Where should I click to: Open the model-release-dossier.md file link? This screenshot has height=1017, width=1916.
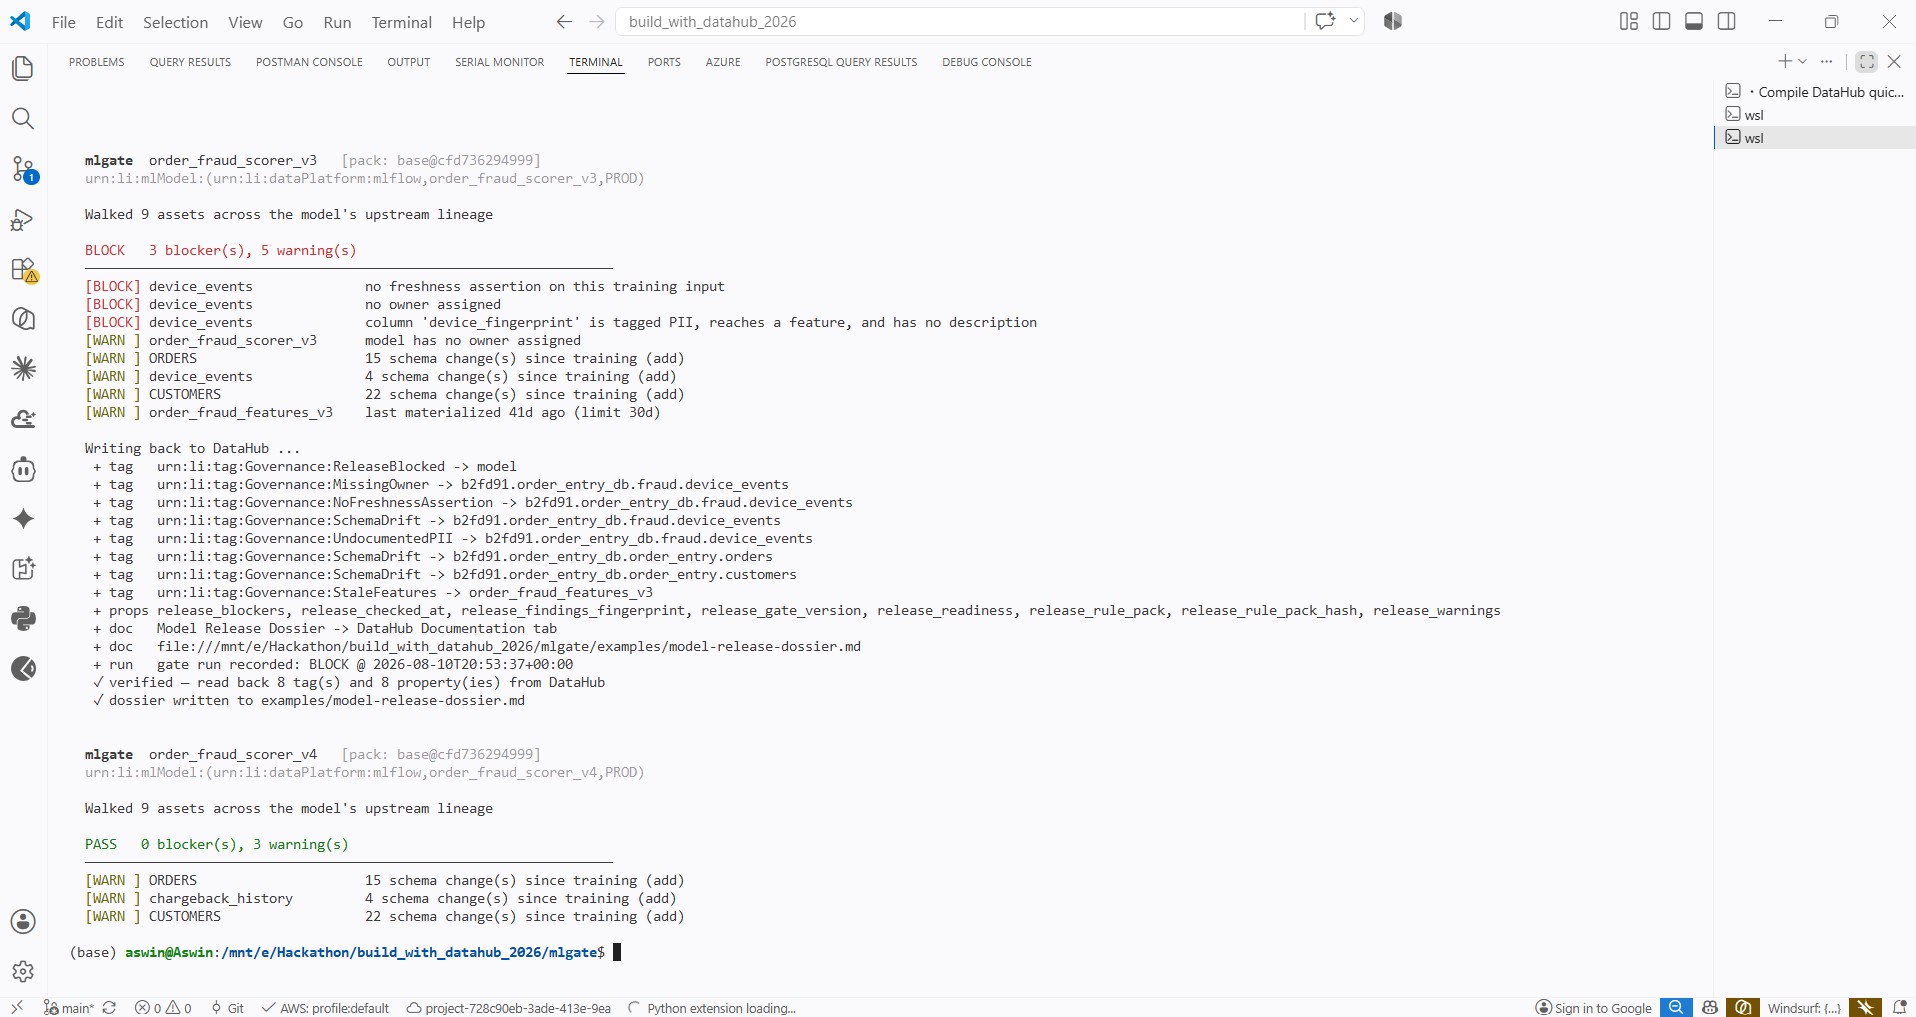tap(509, 647)
